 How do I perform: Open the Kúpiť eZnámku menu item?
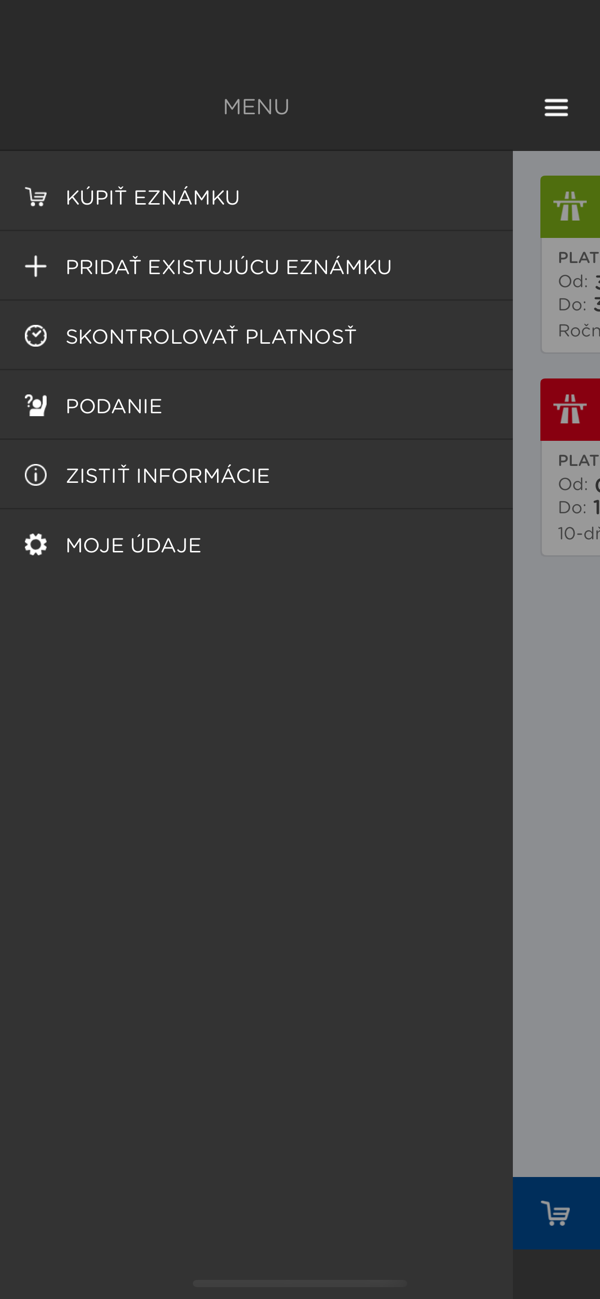153,198
